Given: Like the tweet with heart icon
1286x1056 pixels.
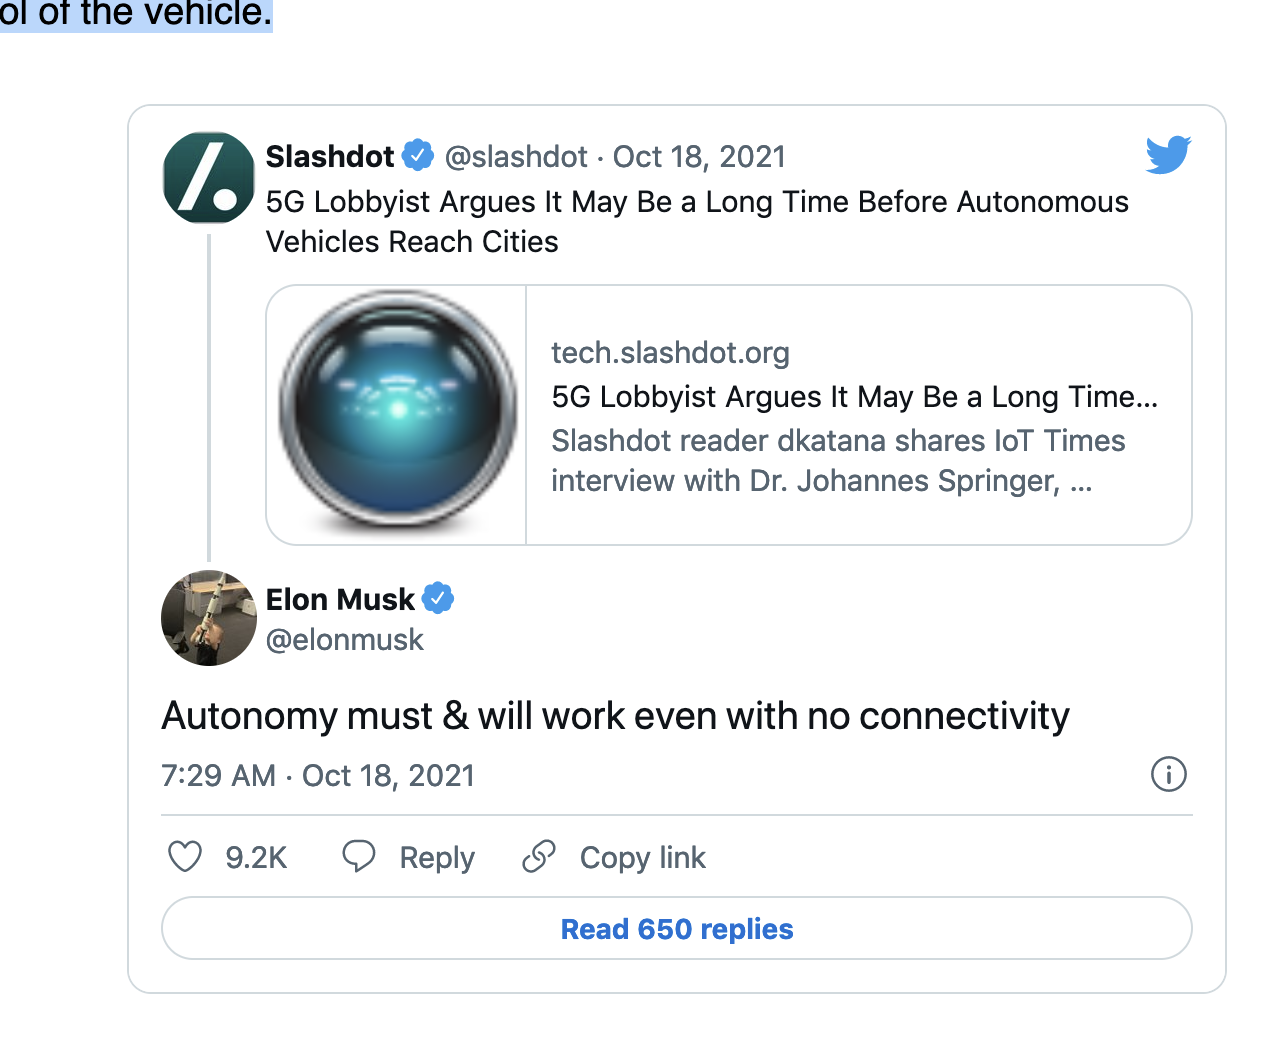Looking at the screenshot, I should point(185,857).
